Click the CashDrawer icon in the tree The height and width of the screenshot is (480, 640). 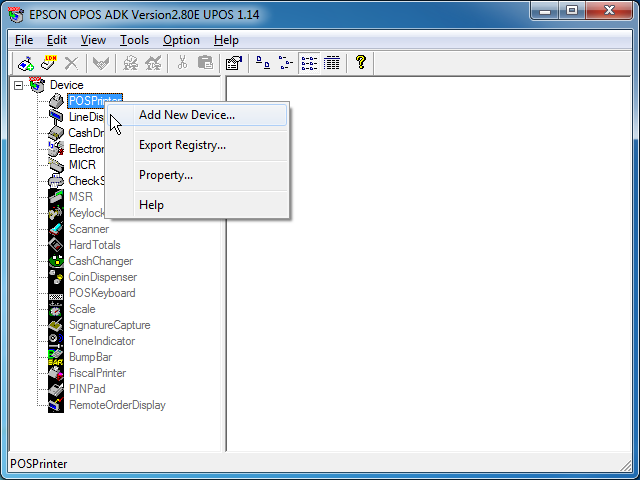coord(56,133)
